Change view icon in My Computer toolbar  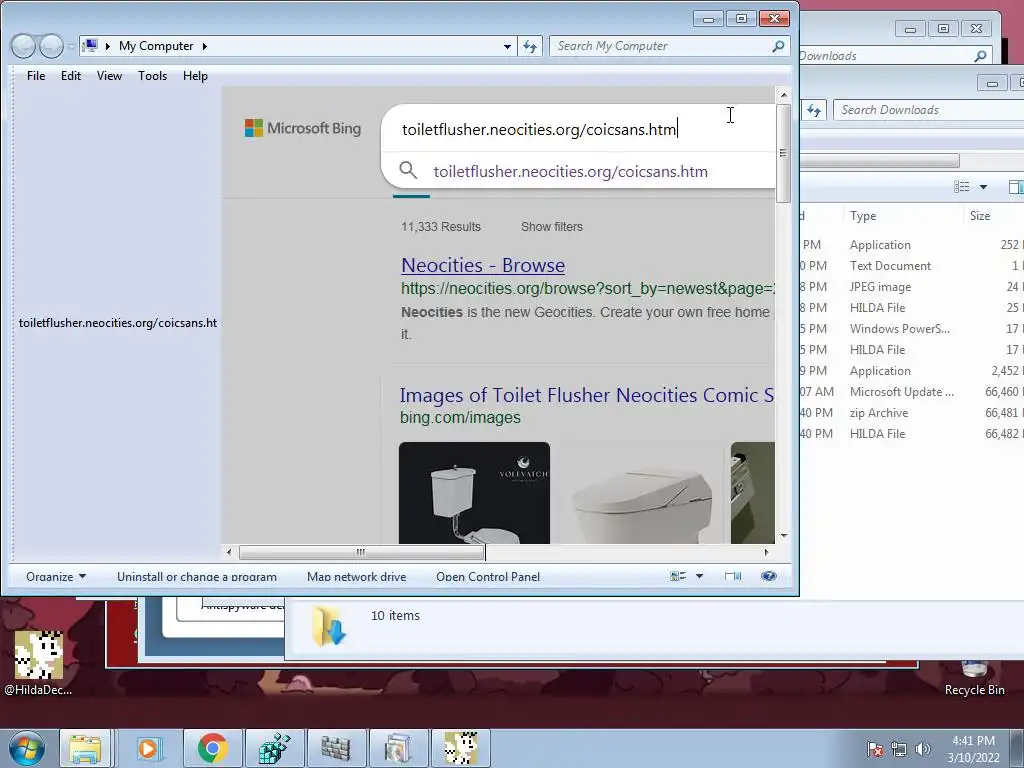point(678,576)
